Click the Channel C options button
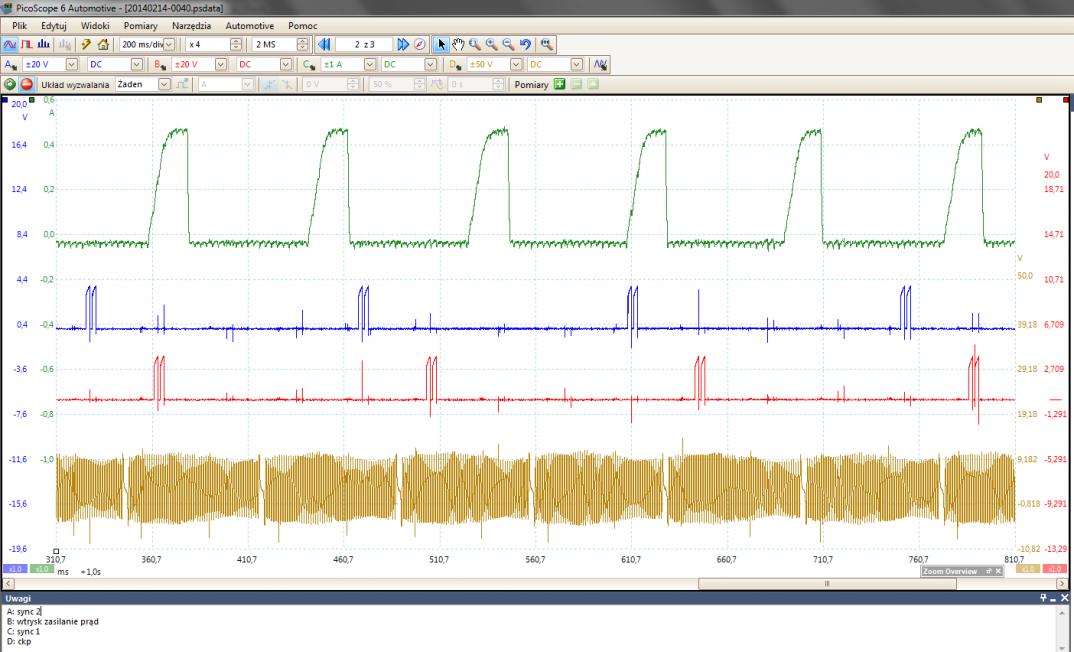The image size is (1074, 652). coord(310,64)
